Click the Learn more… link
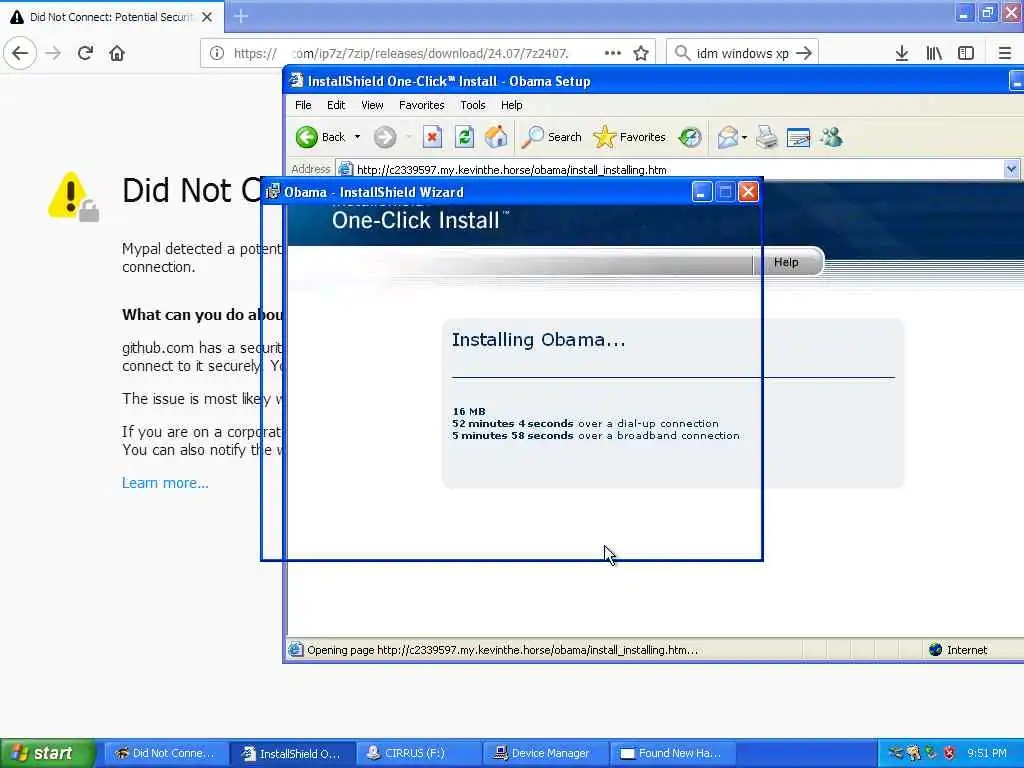Image resolution: width=1024 pixels, height=768 pixels. 165,483
